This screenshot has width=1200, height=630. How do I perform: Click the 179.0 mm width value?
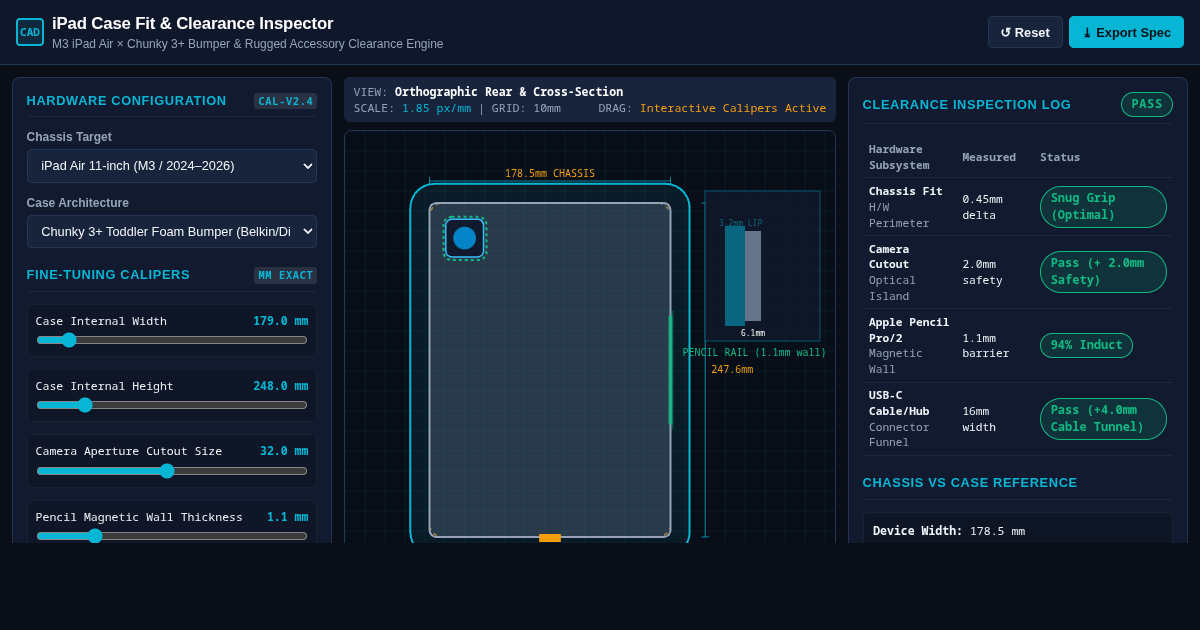pos(280,321)
